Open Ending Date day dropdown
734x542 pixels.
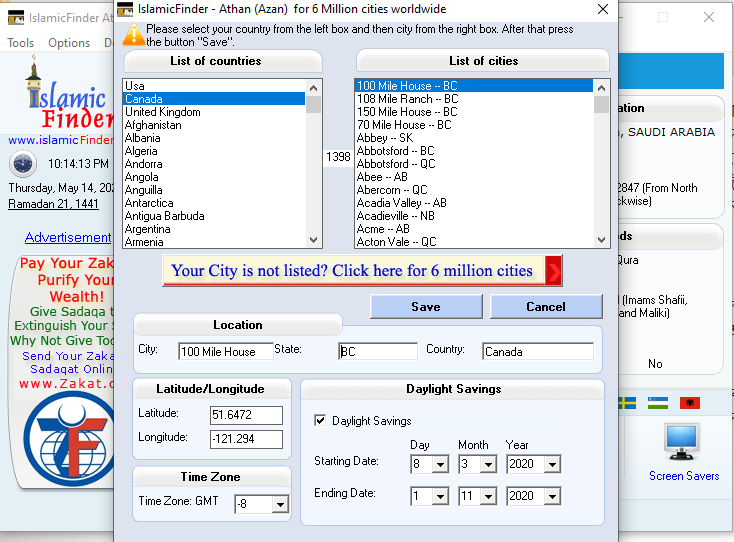click(440, 496)
